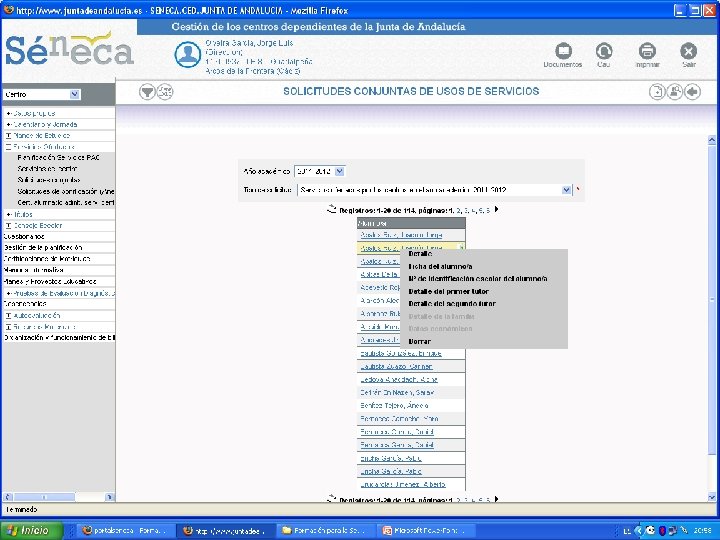Viewport: 720px width, 540px height.
Task: Go to page 3 in top pagination
Action: coord(466,210)
